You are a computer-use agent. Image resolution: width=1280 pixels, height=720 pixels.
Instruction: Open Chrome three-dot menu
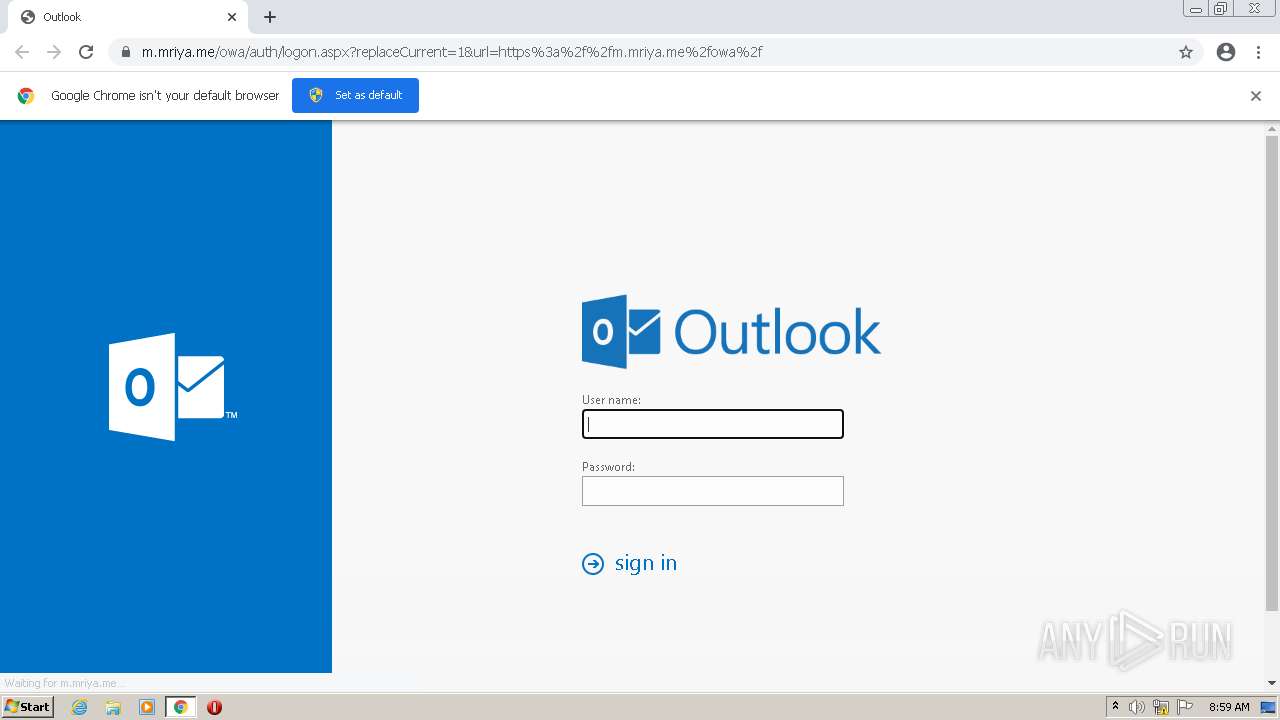point(1258,52)
